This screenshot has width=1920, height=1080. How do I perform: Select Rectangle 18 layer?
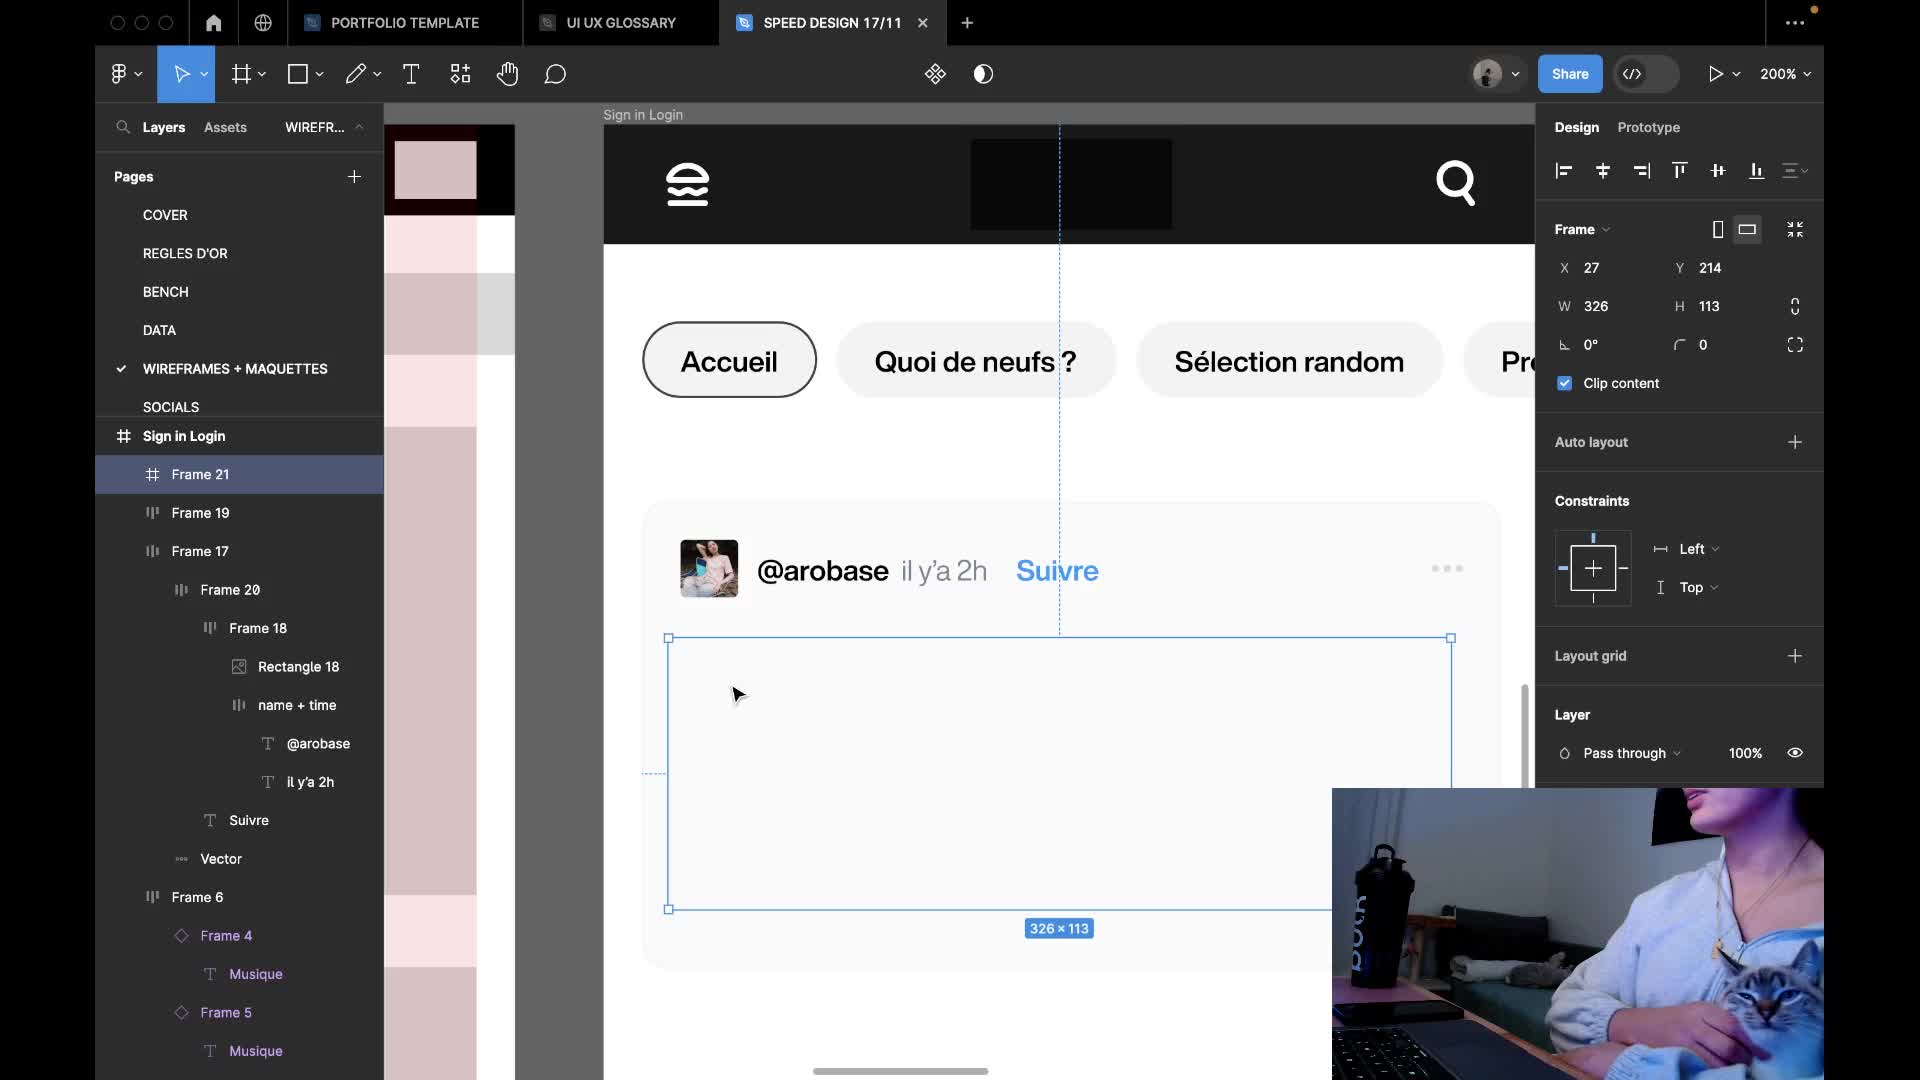(298, 667)
